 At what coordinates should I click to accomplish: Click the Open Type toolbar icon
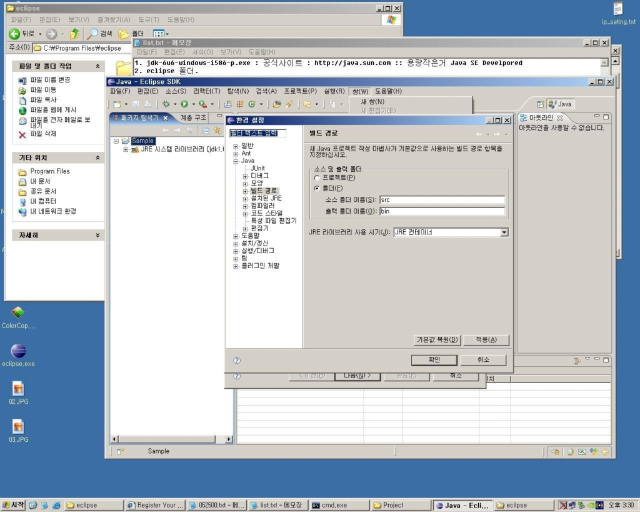[277, 105]
